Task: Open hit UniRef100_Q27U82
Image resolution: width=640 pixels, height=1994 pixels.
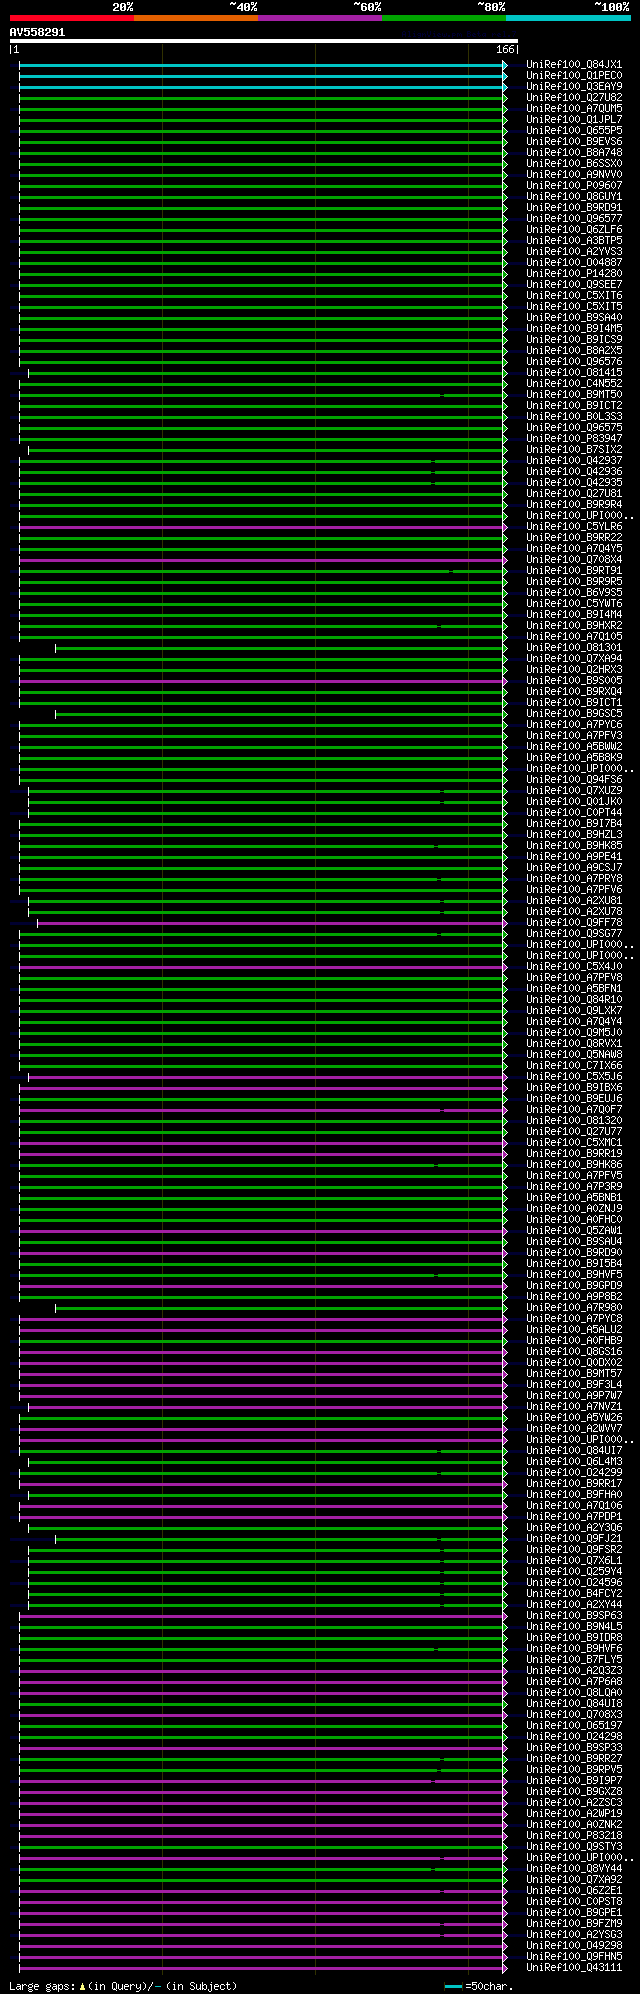Action: pyautogui.click(x=574, y=98)
